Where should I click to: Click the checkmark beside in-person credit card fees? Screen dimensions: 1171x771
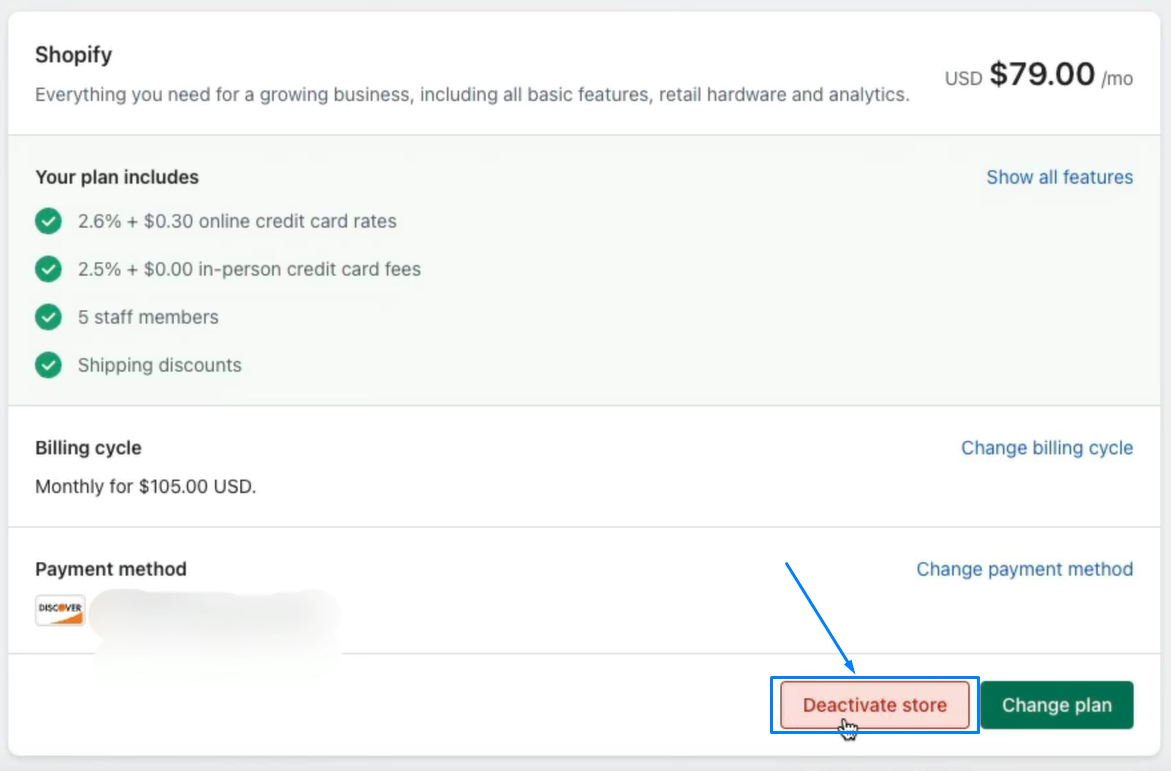[49, 269]
